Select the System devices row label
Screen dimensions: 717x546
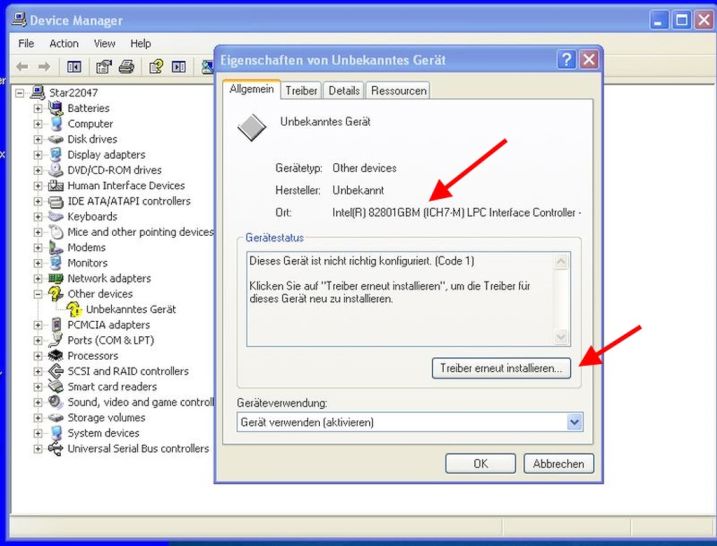(103, 433)
